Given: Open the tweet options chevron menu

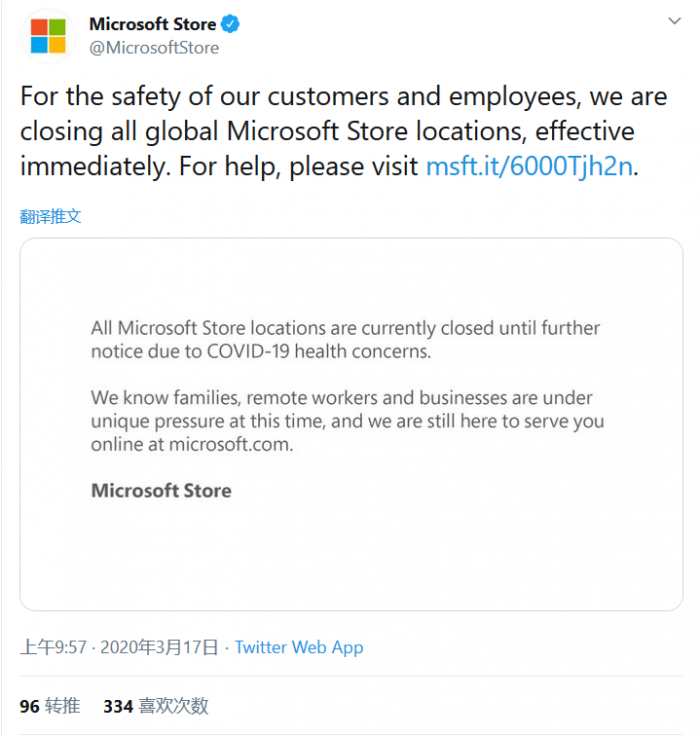Looking at the screenshot, I should [676, 21].
